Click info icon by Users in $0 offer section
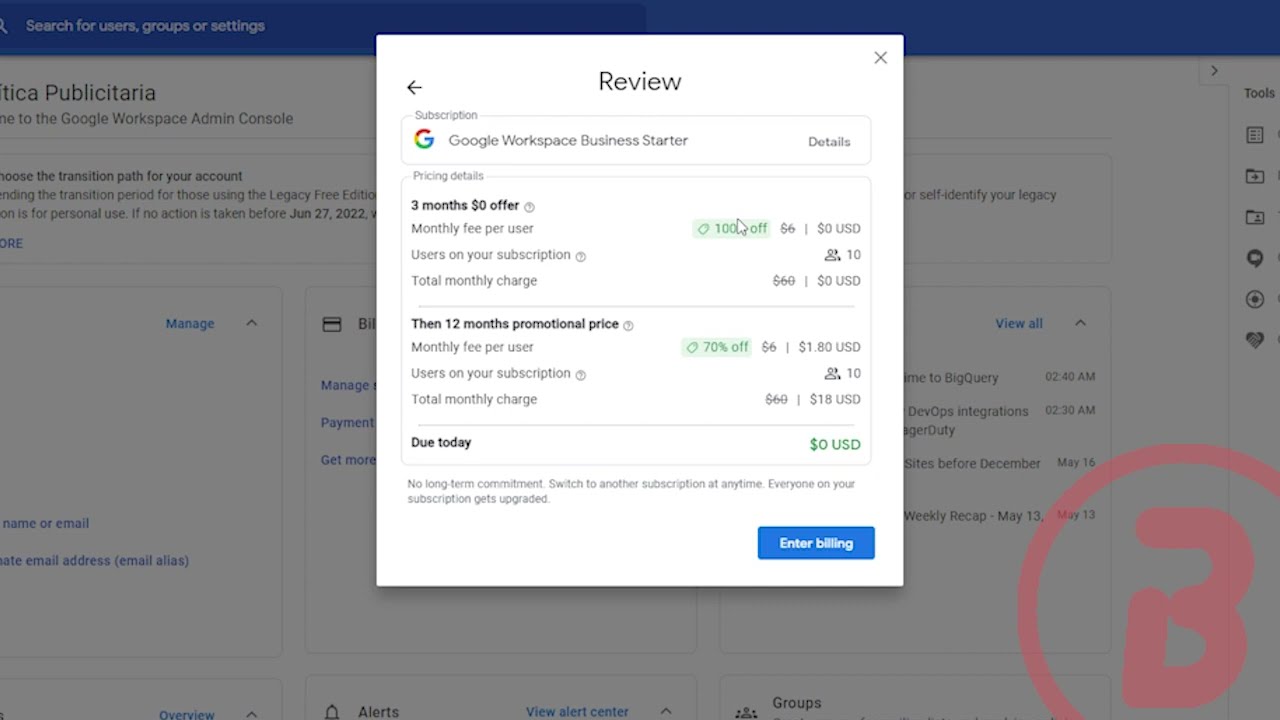This screenshot has width=1280, height=720. click(x=581, y=256)
